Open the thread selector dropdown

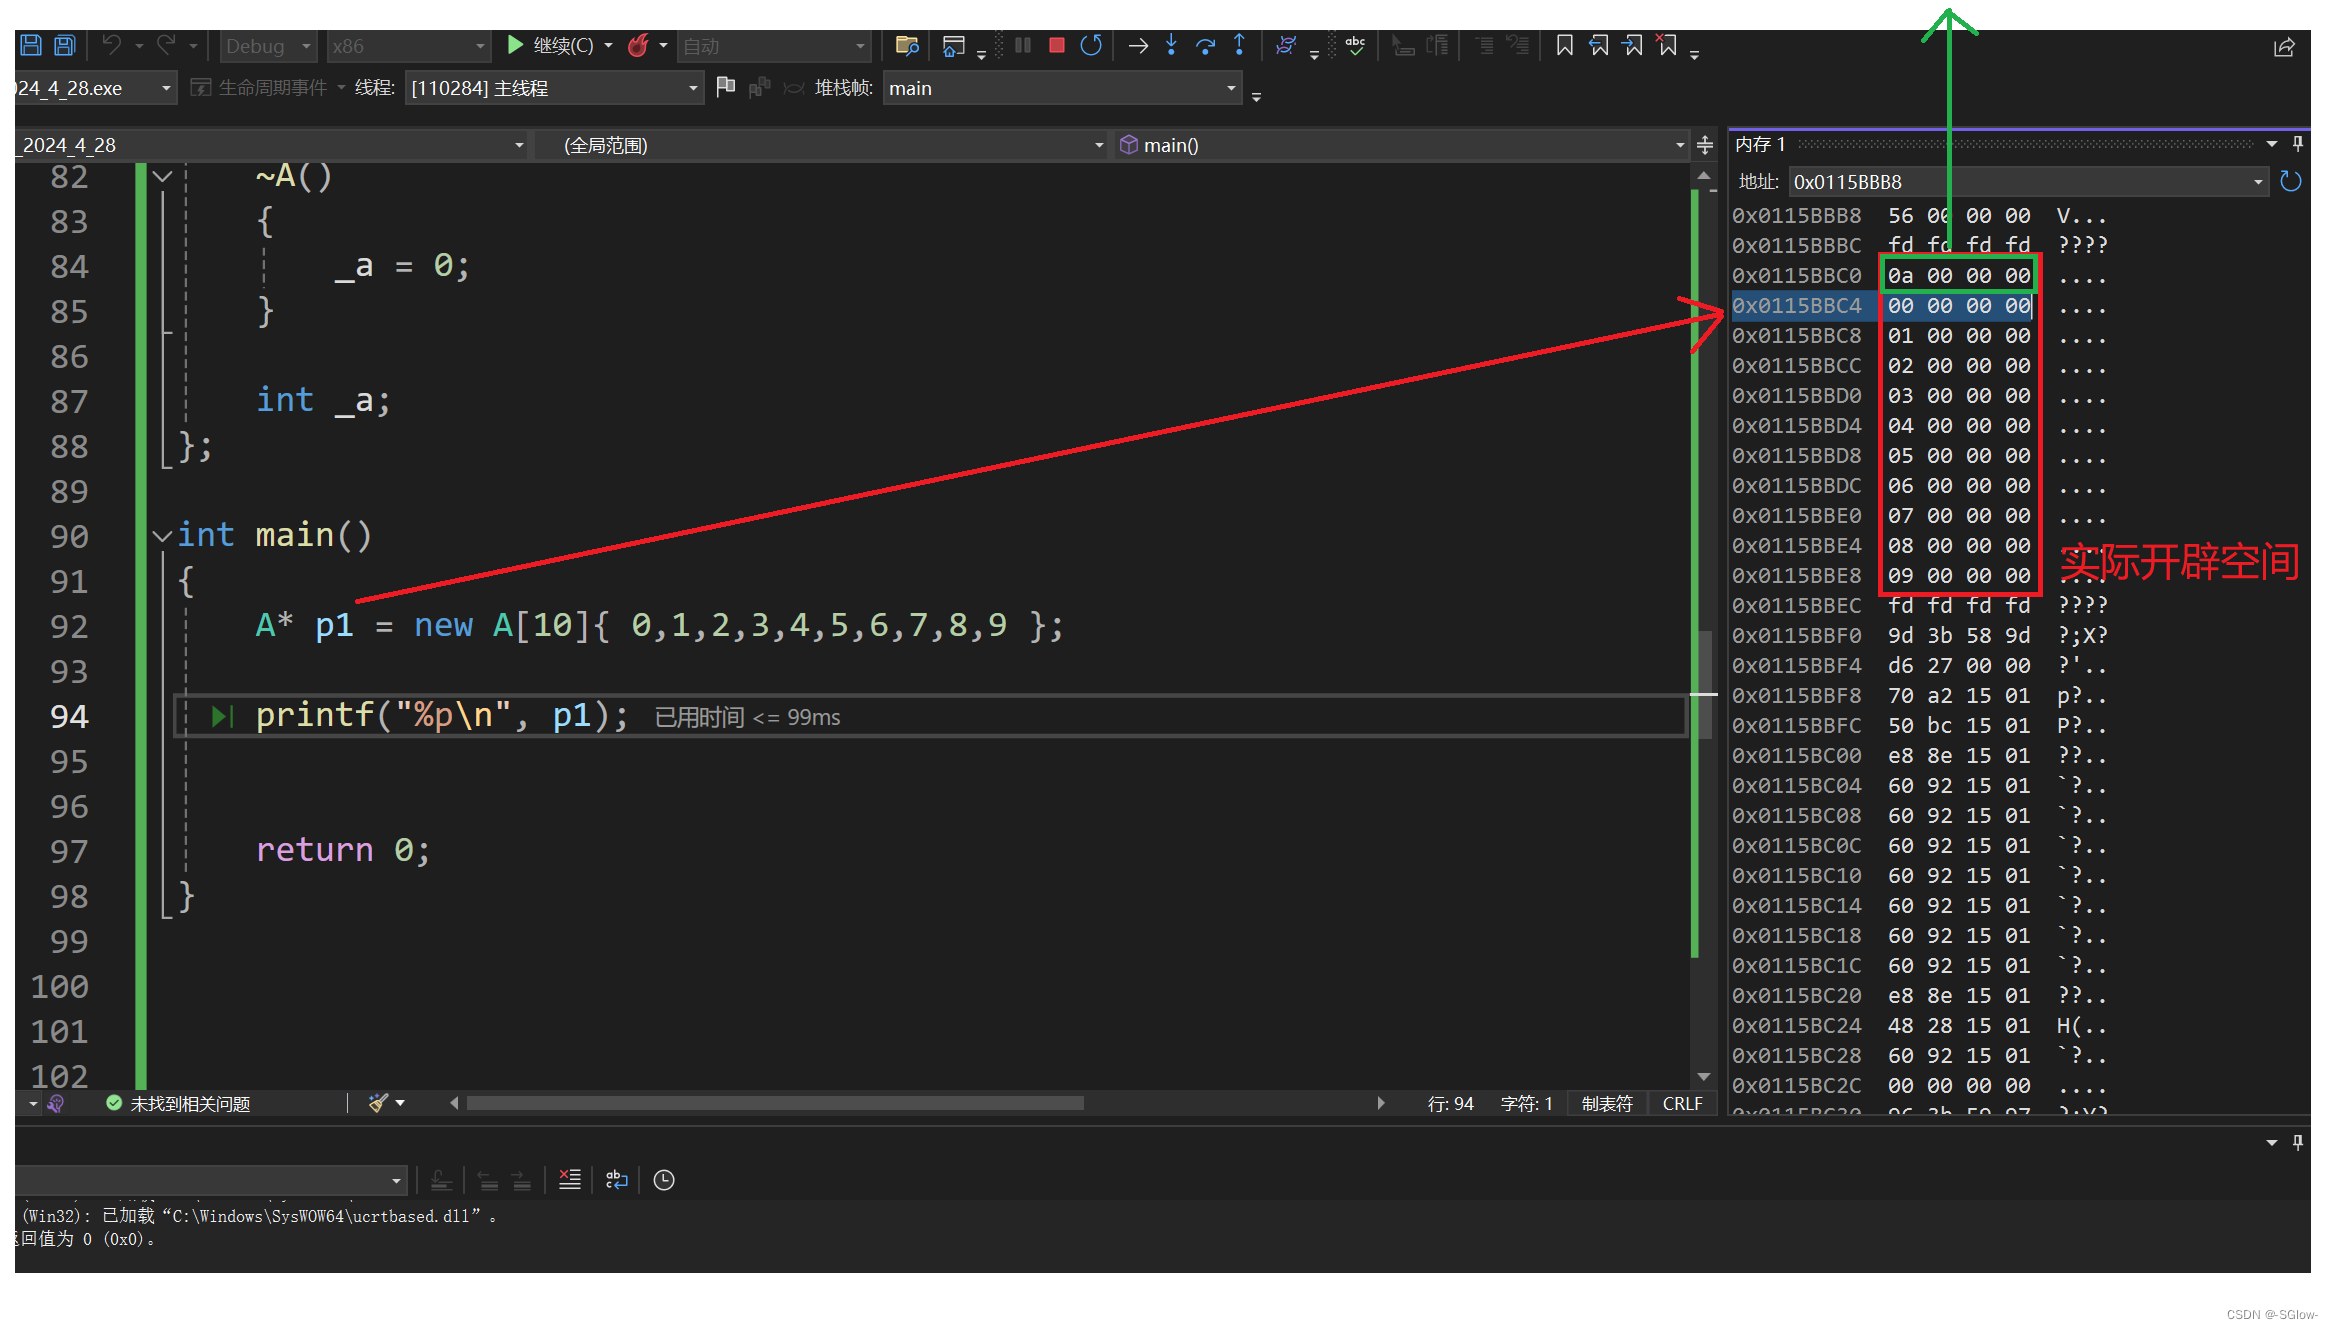coord(693,89)
